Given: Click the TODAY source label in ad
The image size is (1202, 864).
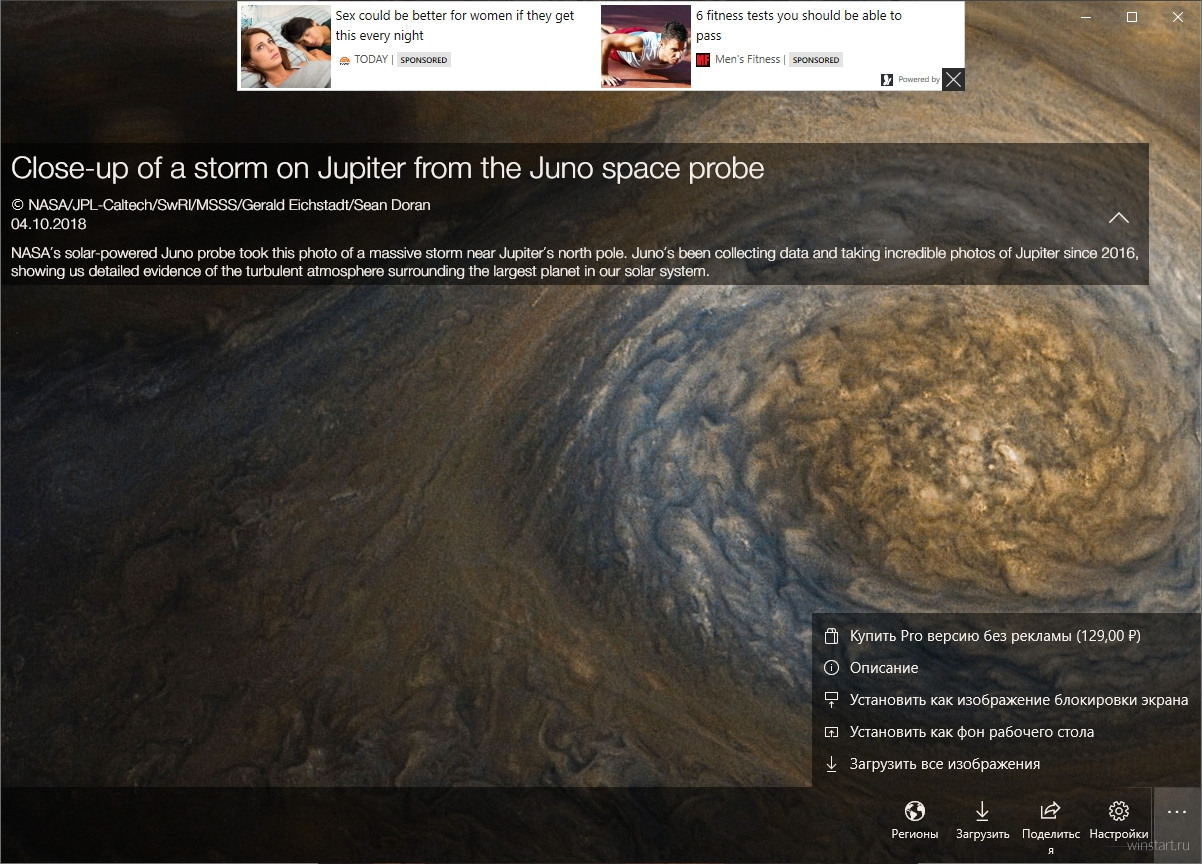Looking at the screenshot, I should tap(370, 60).
